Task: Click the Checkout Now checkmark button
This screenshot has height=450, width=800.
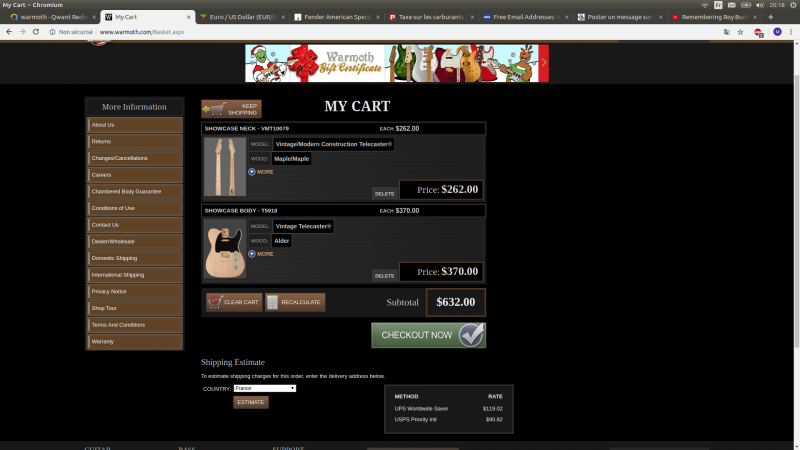Action: 428,335
